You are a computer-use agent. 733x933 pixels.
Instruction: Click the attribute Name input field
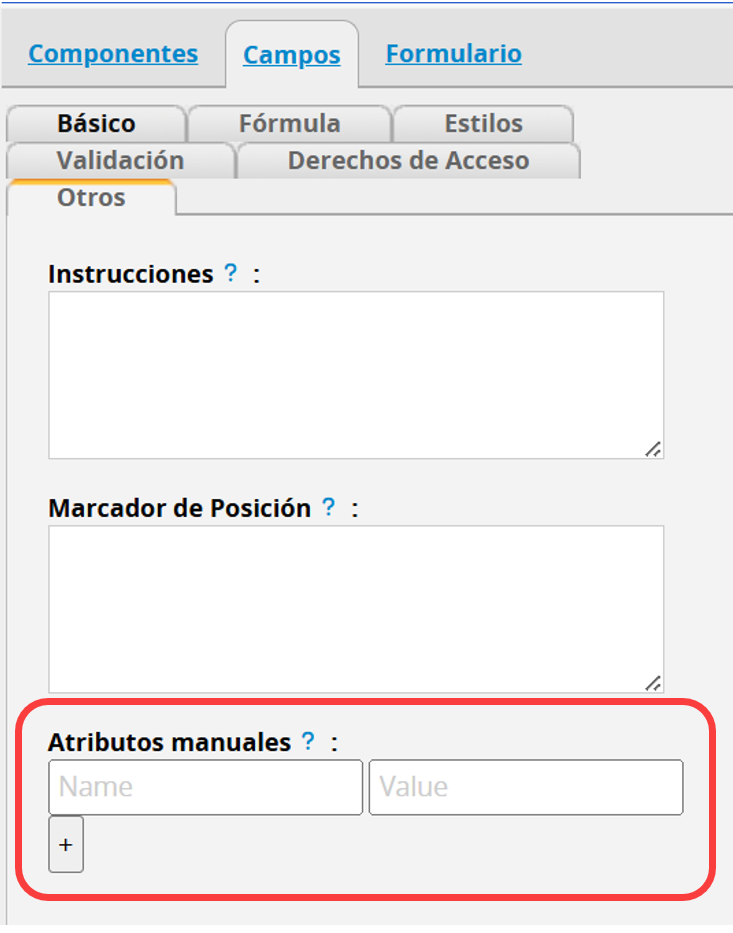pyautogui.click(x=206, y=787)
